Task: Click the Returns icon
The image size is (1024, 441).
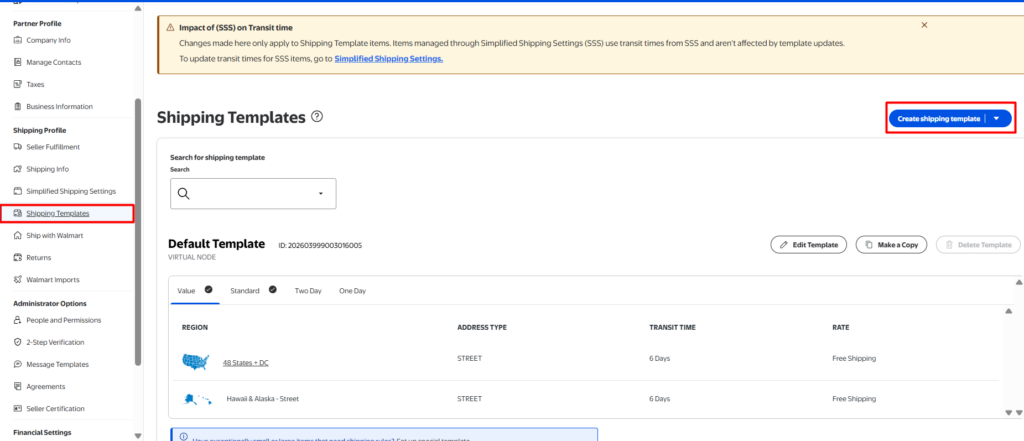Action: (18, 257)
